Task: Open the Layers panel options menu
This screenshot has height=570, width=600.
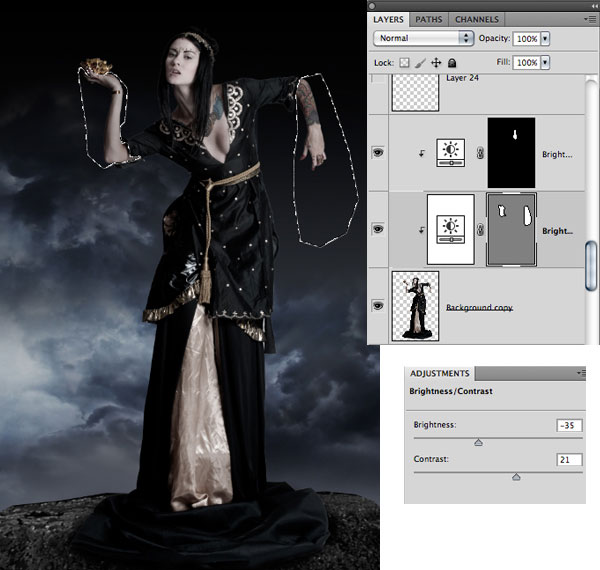Action: (590, 19)
